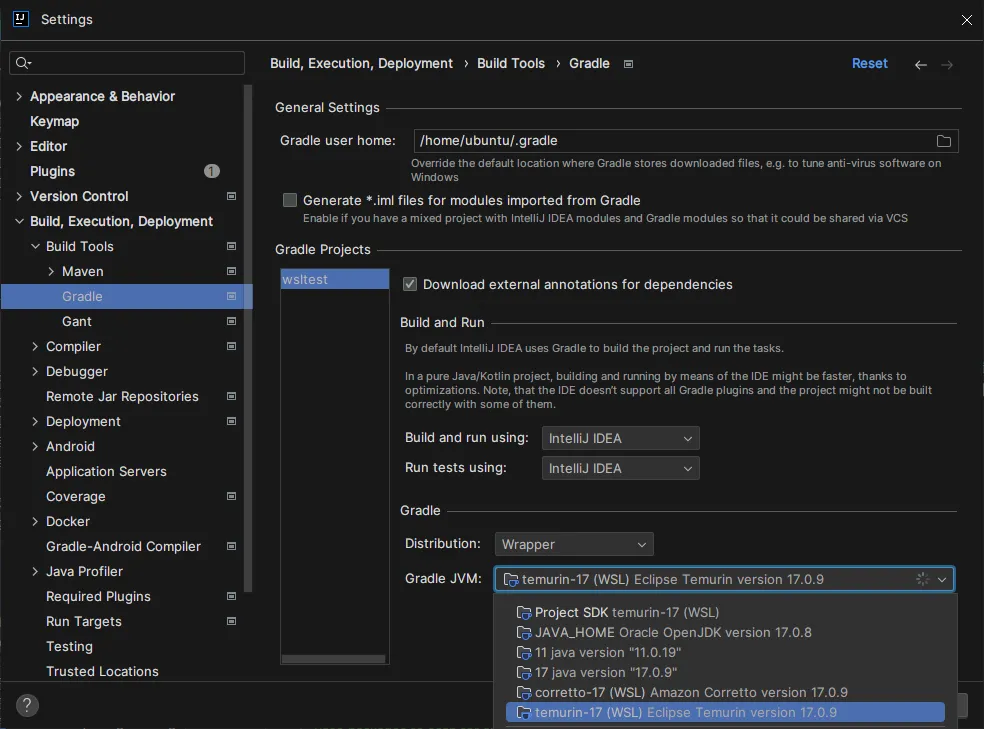Expand the Compiler node
The height and width of the screenshot is (729, 984).
pyautogui.click(x=35, y=346)
